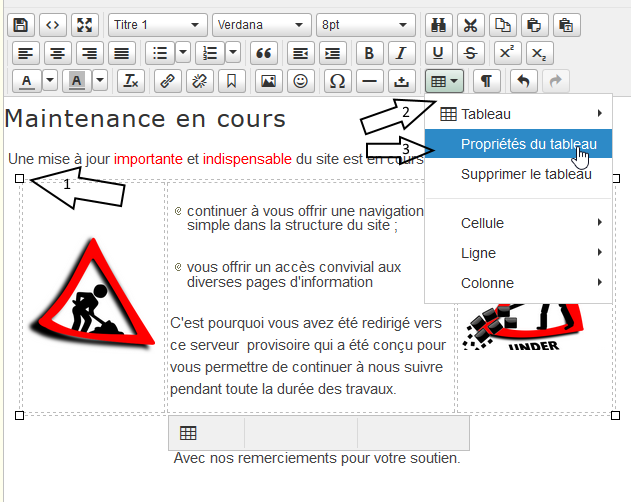Open the Verdana font family dropdown
631x502 pixels.
[262, 25]
